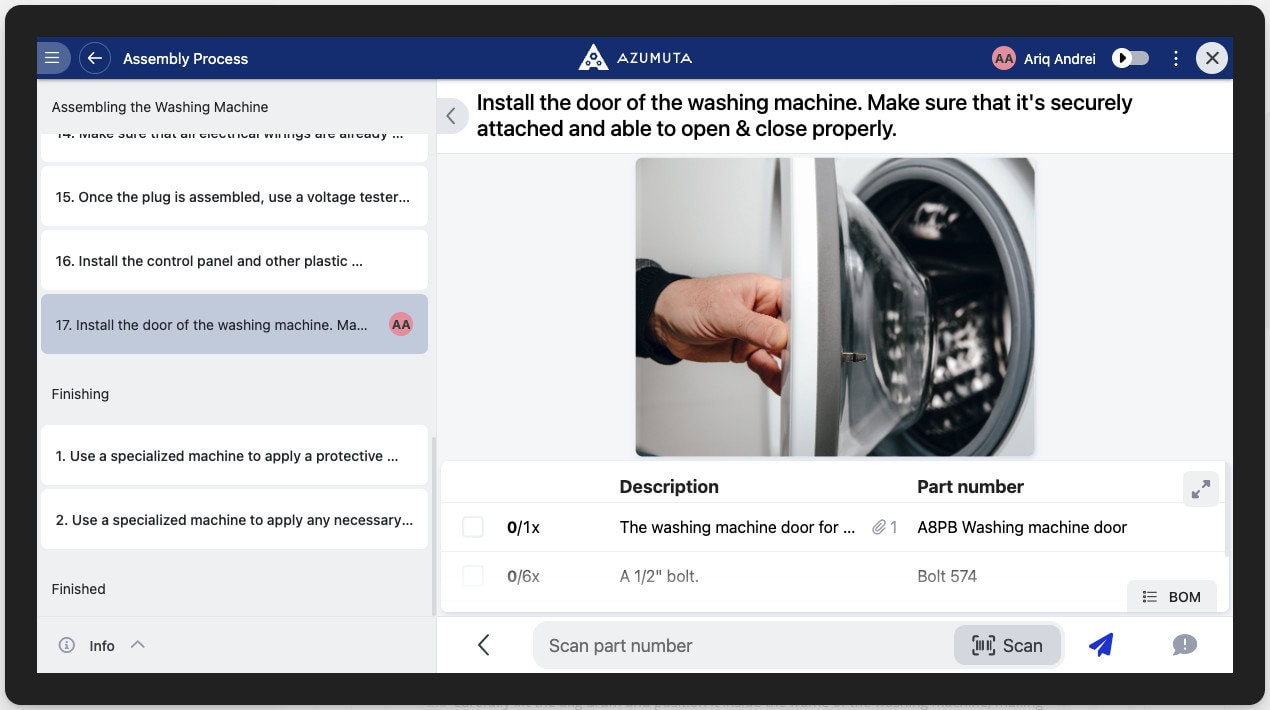Open the three-dot options menu
1270x710 pixels.
(1176, 58)
